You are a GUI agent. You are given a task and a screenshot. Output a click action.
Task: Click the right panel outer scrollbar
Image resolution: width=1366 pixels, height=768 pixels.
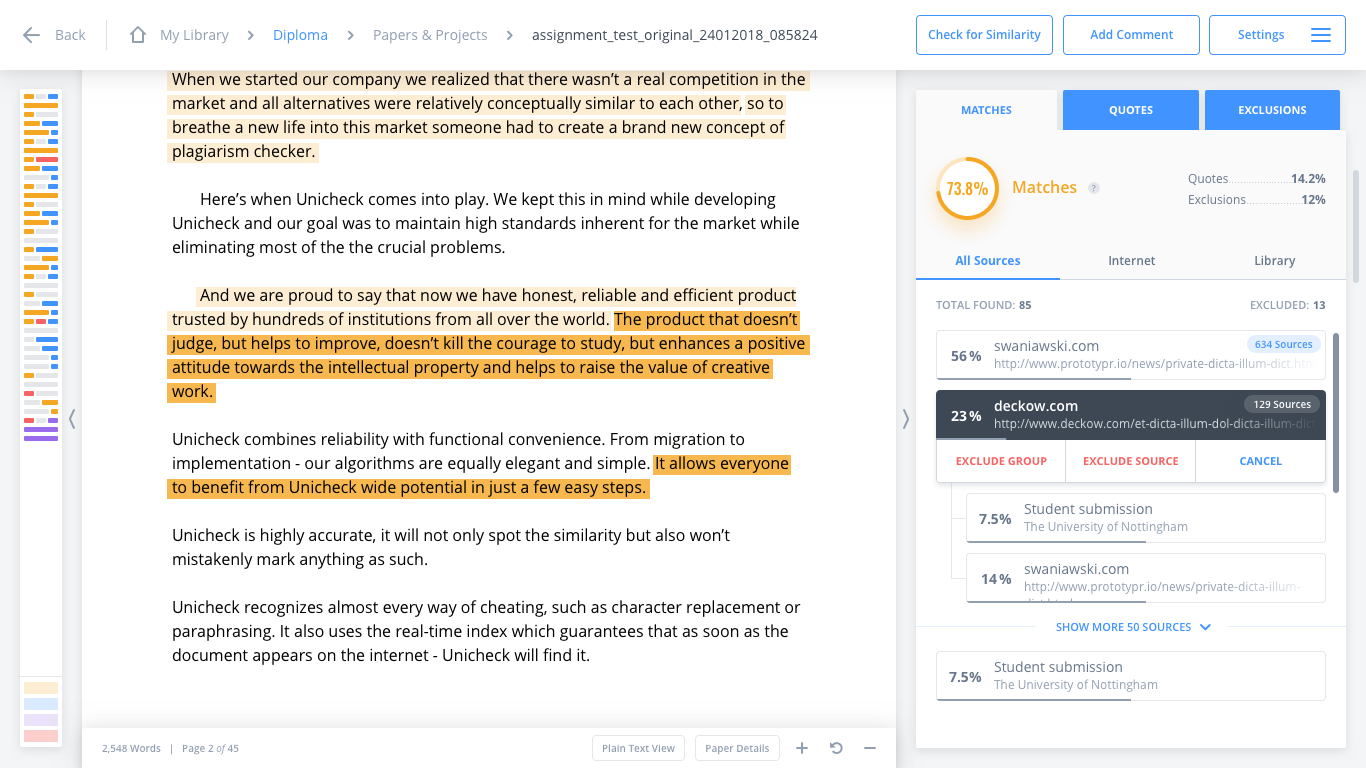[x=1356, y=225]
